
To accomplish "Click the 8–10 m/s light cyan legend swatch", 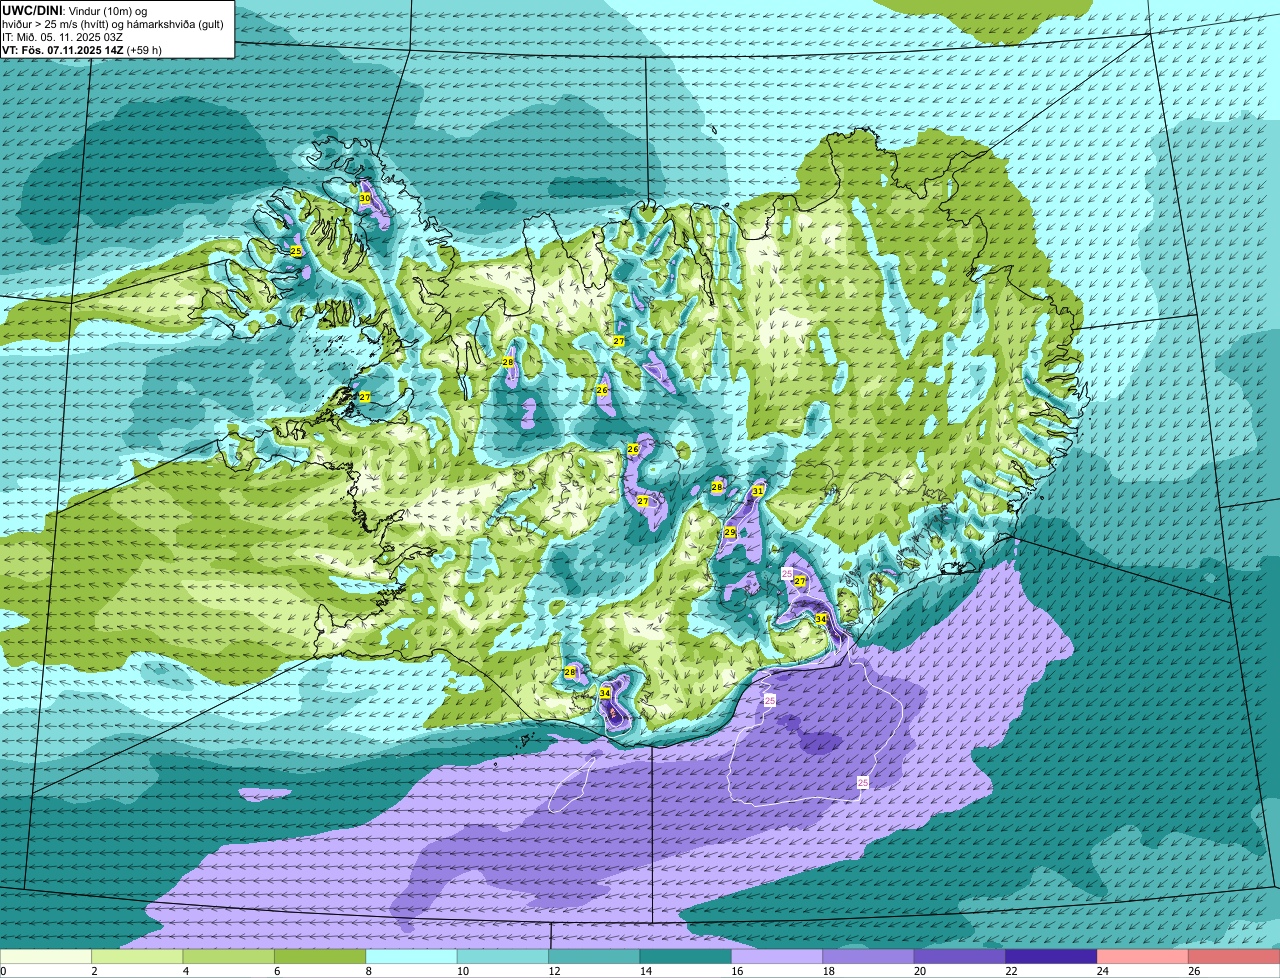I will (412, 957).
